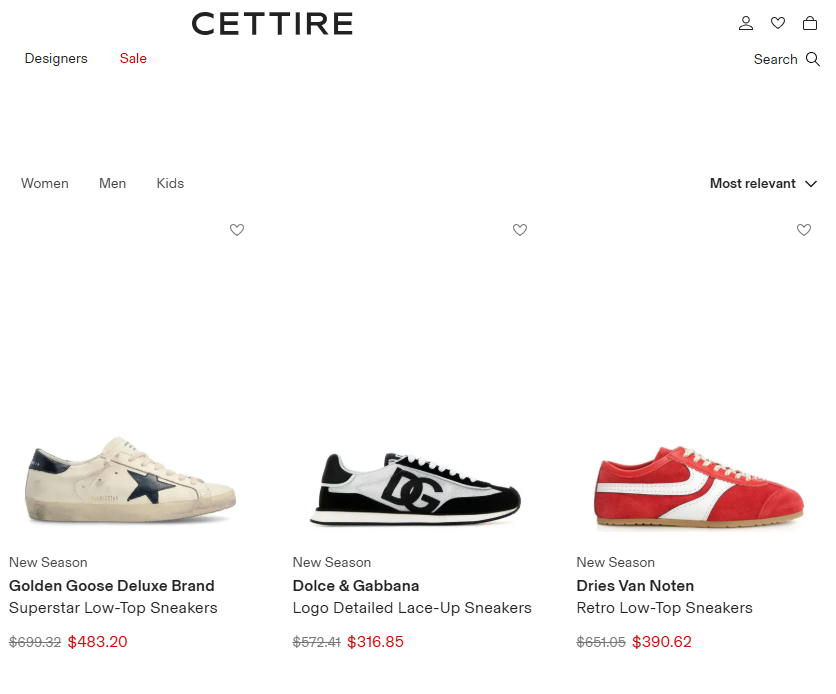Click the CETTIRE logo
Viewport: 836px width, 694px height.
(x=272, y=24)
